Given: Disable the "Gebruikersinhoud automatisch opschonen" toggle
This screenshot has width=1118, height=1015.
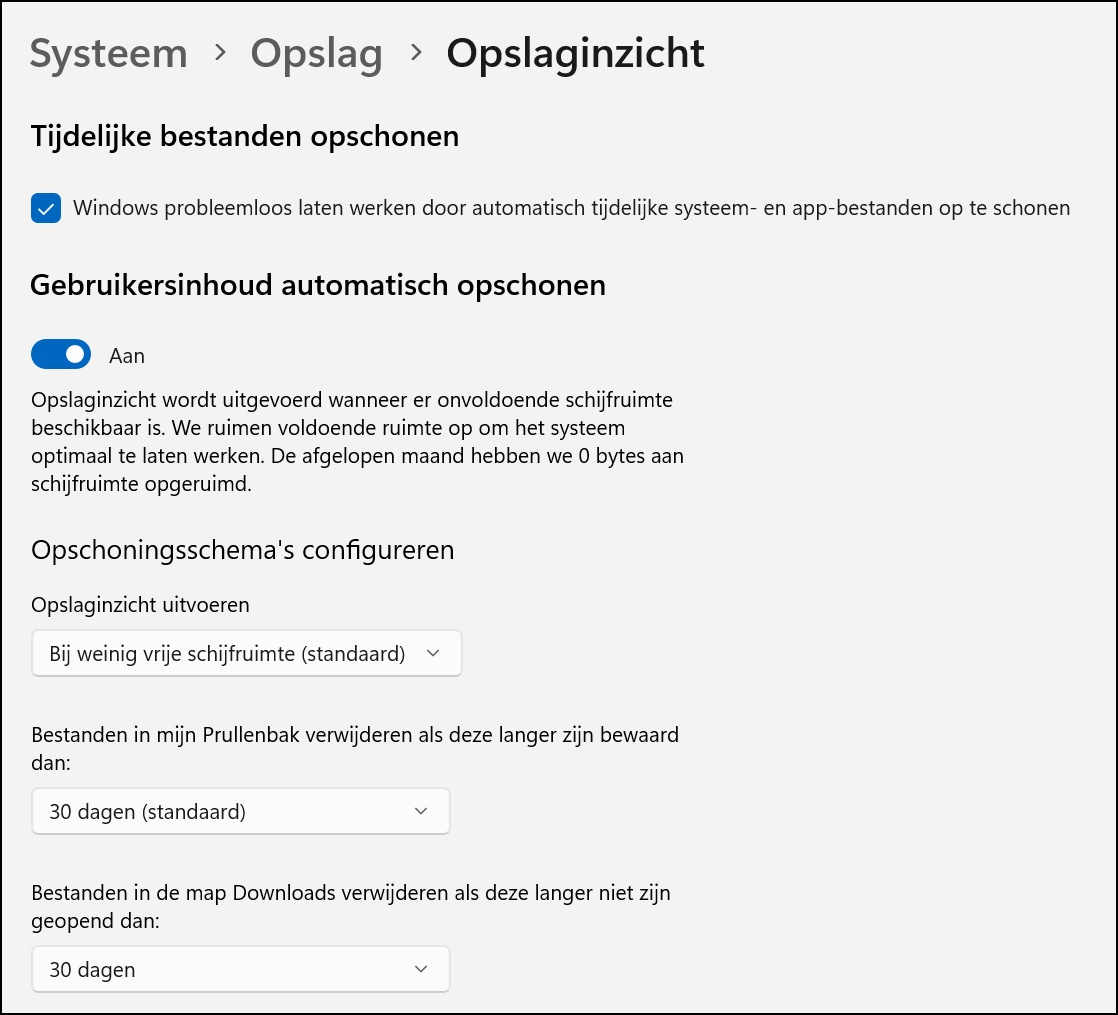Looking at the screenshot, I should (60, 354).
